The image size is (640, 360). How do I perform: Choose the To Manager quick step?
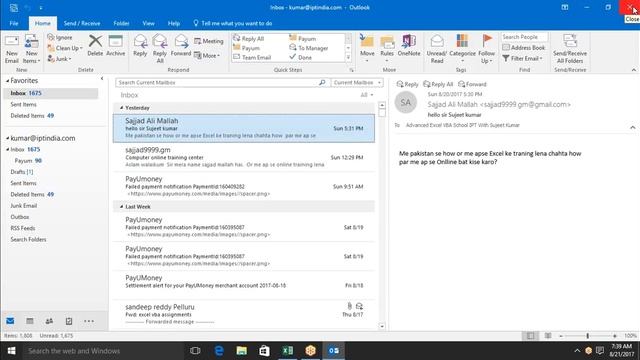[x=309, y=48]
